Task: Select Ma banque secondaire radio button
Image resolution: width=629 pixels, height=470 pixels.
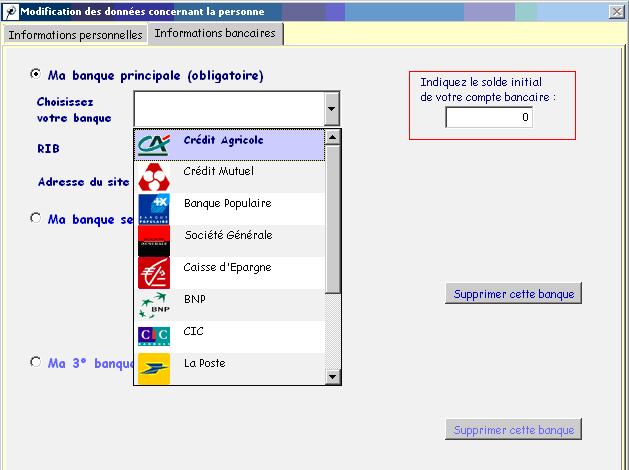Action: click(x=36, y=218)
